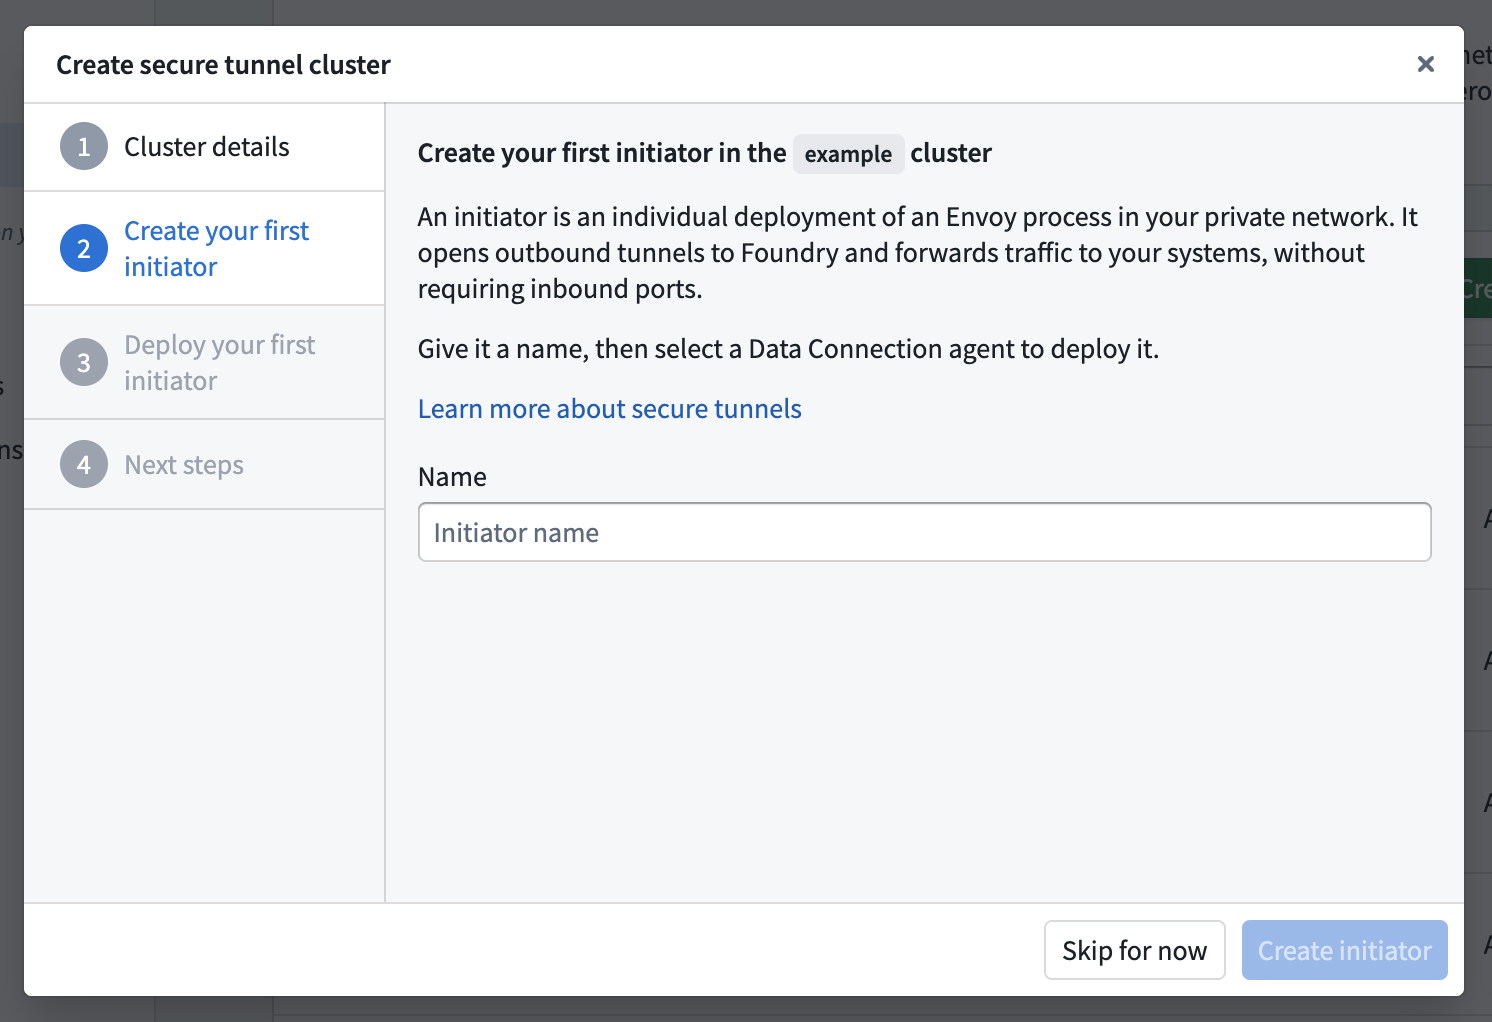Open Learn more about secure tunnels link
Image resolution: width=1492 pixels, height=1022 pixels.
click(x=610, y=409)
